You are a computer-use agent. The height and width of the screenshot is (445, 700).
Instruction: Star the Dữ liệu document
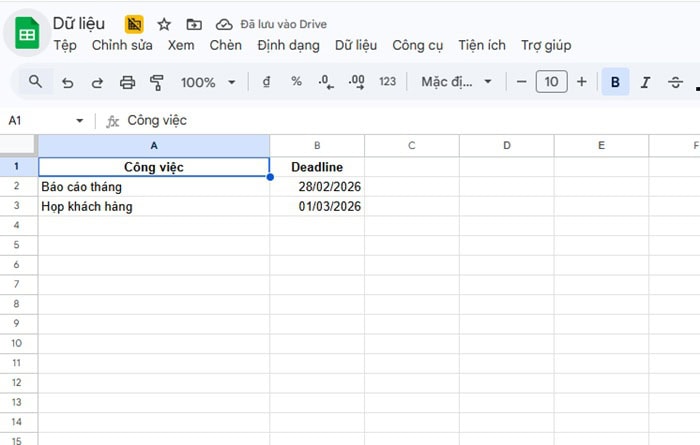pyautogui.click(x=164, y=24)
